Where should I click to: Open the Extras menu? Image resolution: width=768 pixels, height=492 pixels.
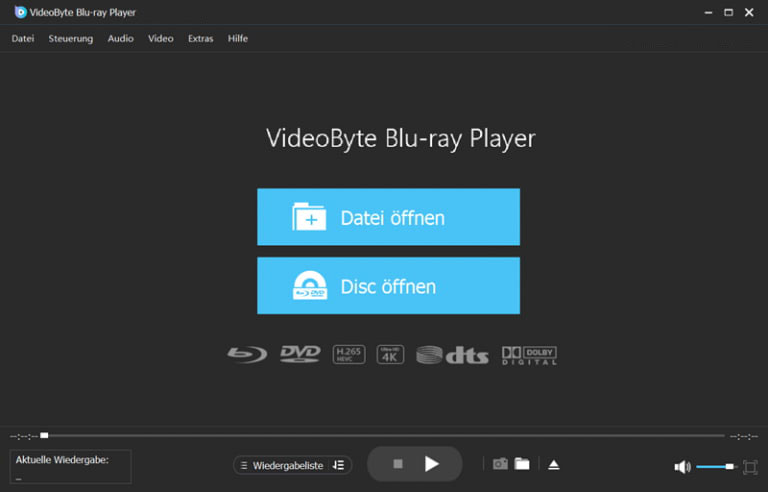tap(200, 38)
